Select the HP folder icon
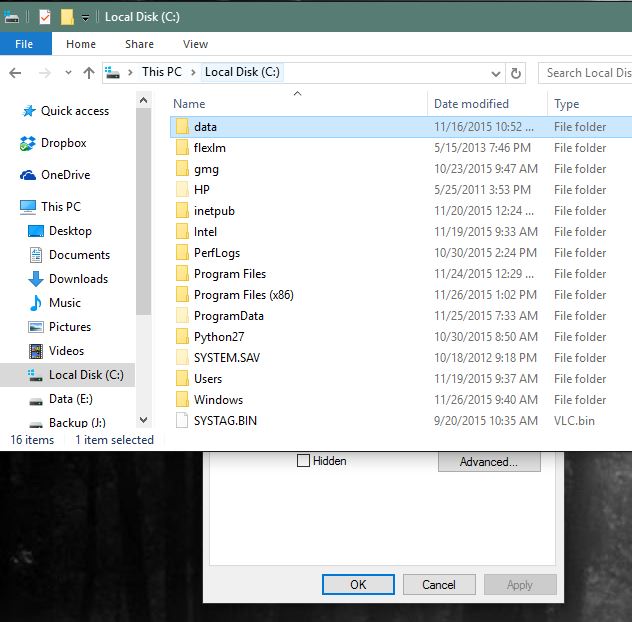The width and height of the screenshot is (632, 622). coord(182,189)
